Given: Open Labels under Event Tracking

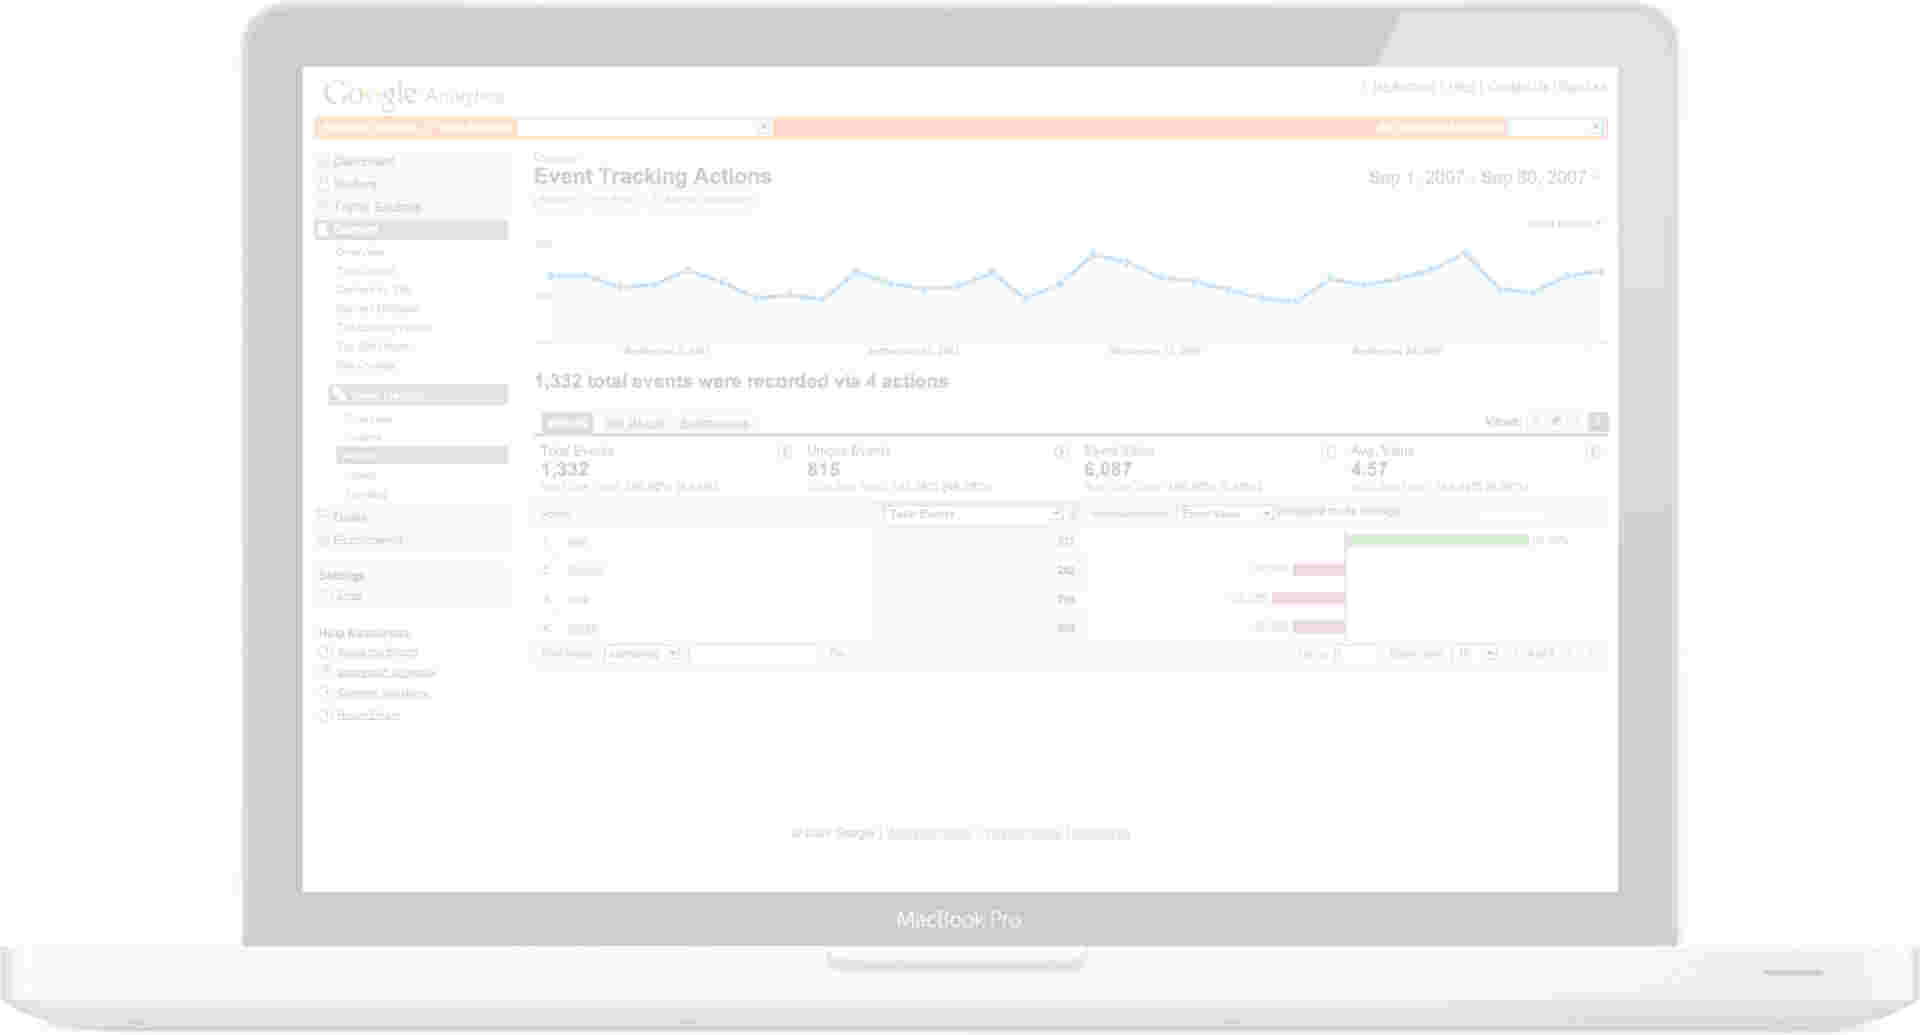Looking at the screenshot, I should 361,476.
